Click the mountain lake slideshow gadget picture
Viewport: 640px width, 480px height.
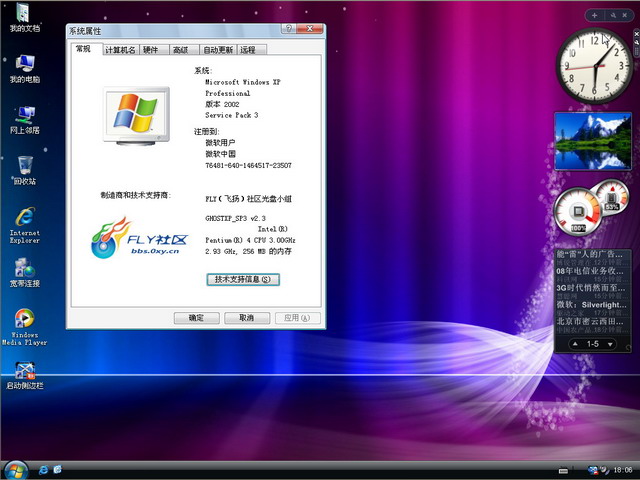(x=593, y=141)
